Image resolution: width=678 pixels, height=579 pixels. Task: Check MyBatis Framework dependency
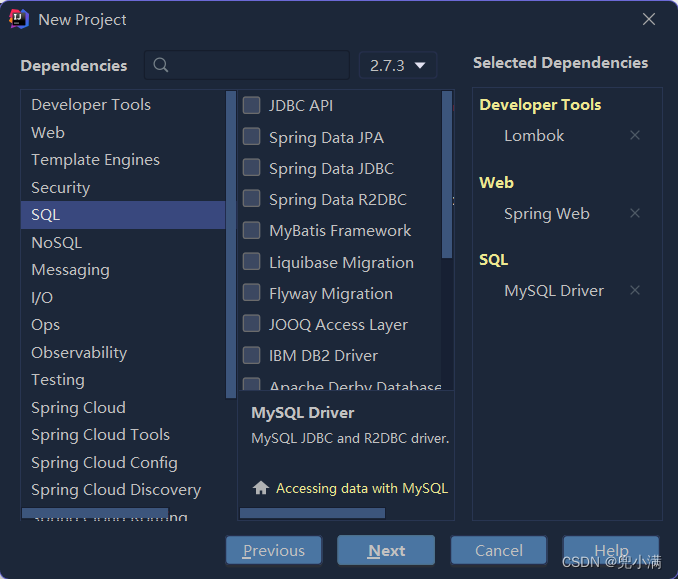[251, 230]
